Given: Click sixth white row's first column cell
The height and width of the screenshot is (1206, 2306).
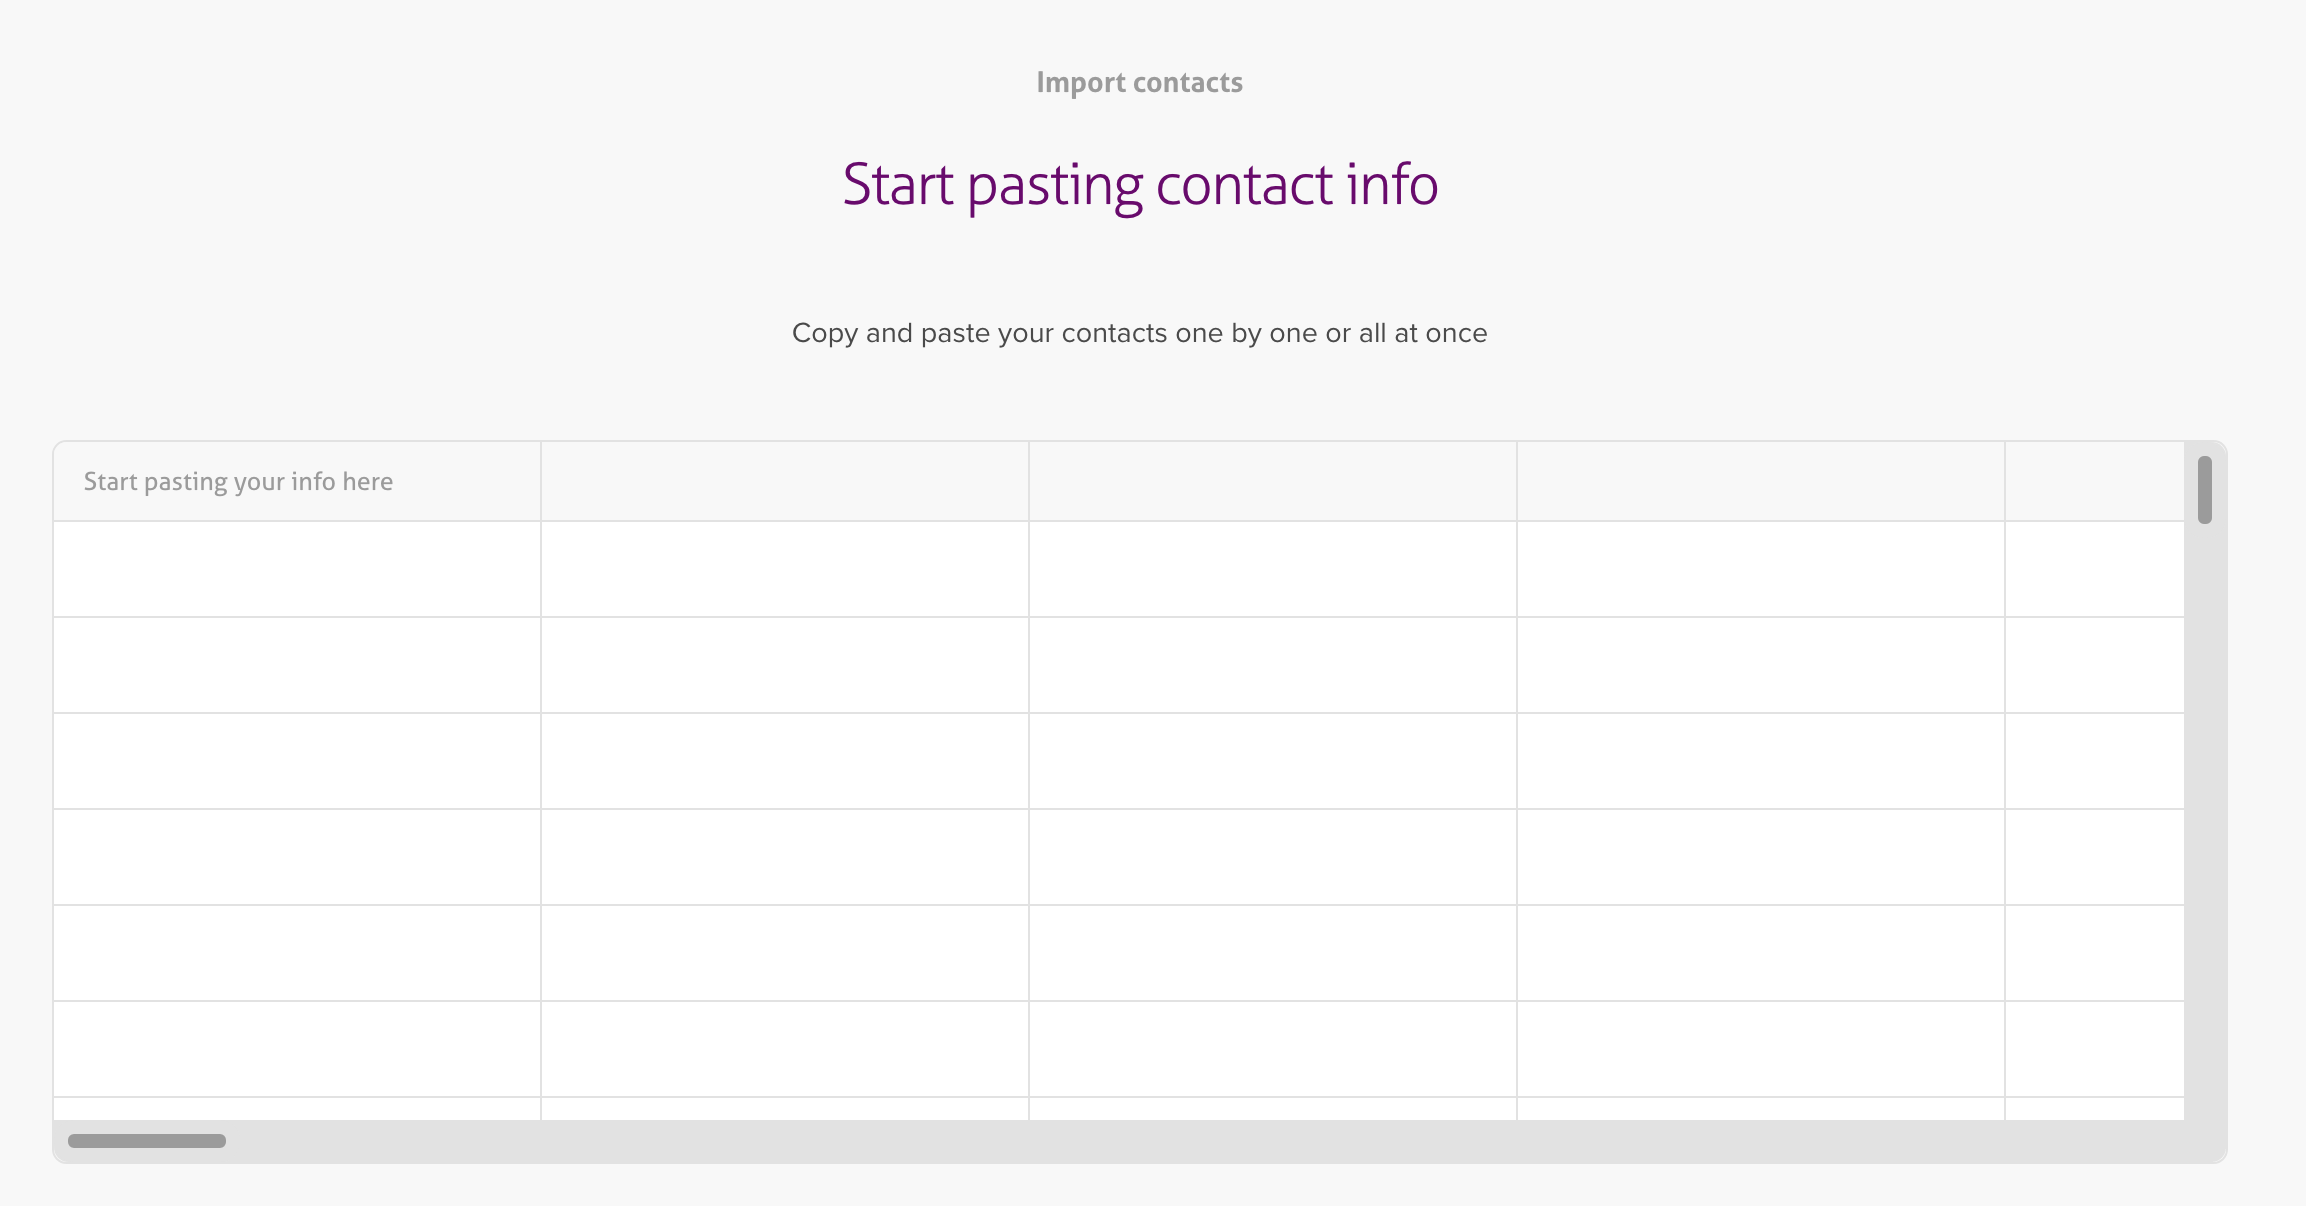Looking at the screenshot, I should point(297,1049).
